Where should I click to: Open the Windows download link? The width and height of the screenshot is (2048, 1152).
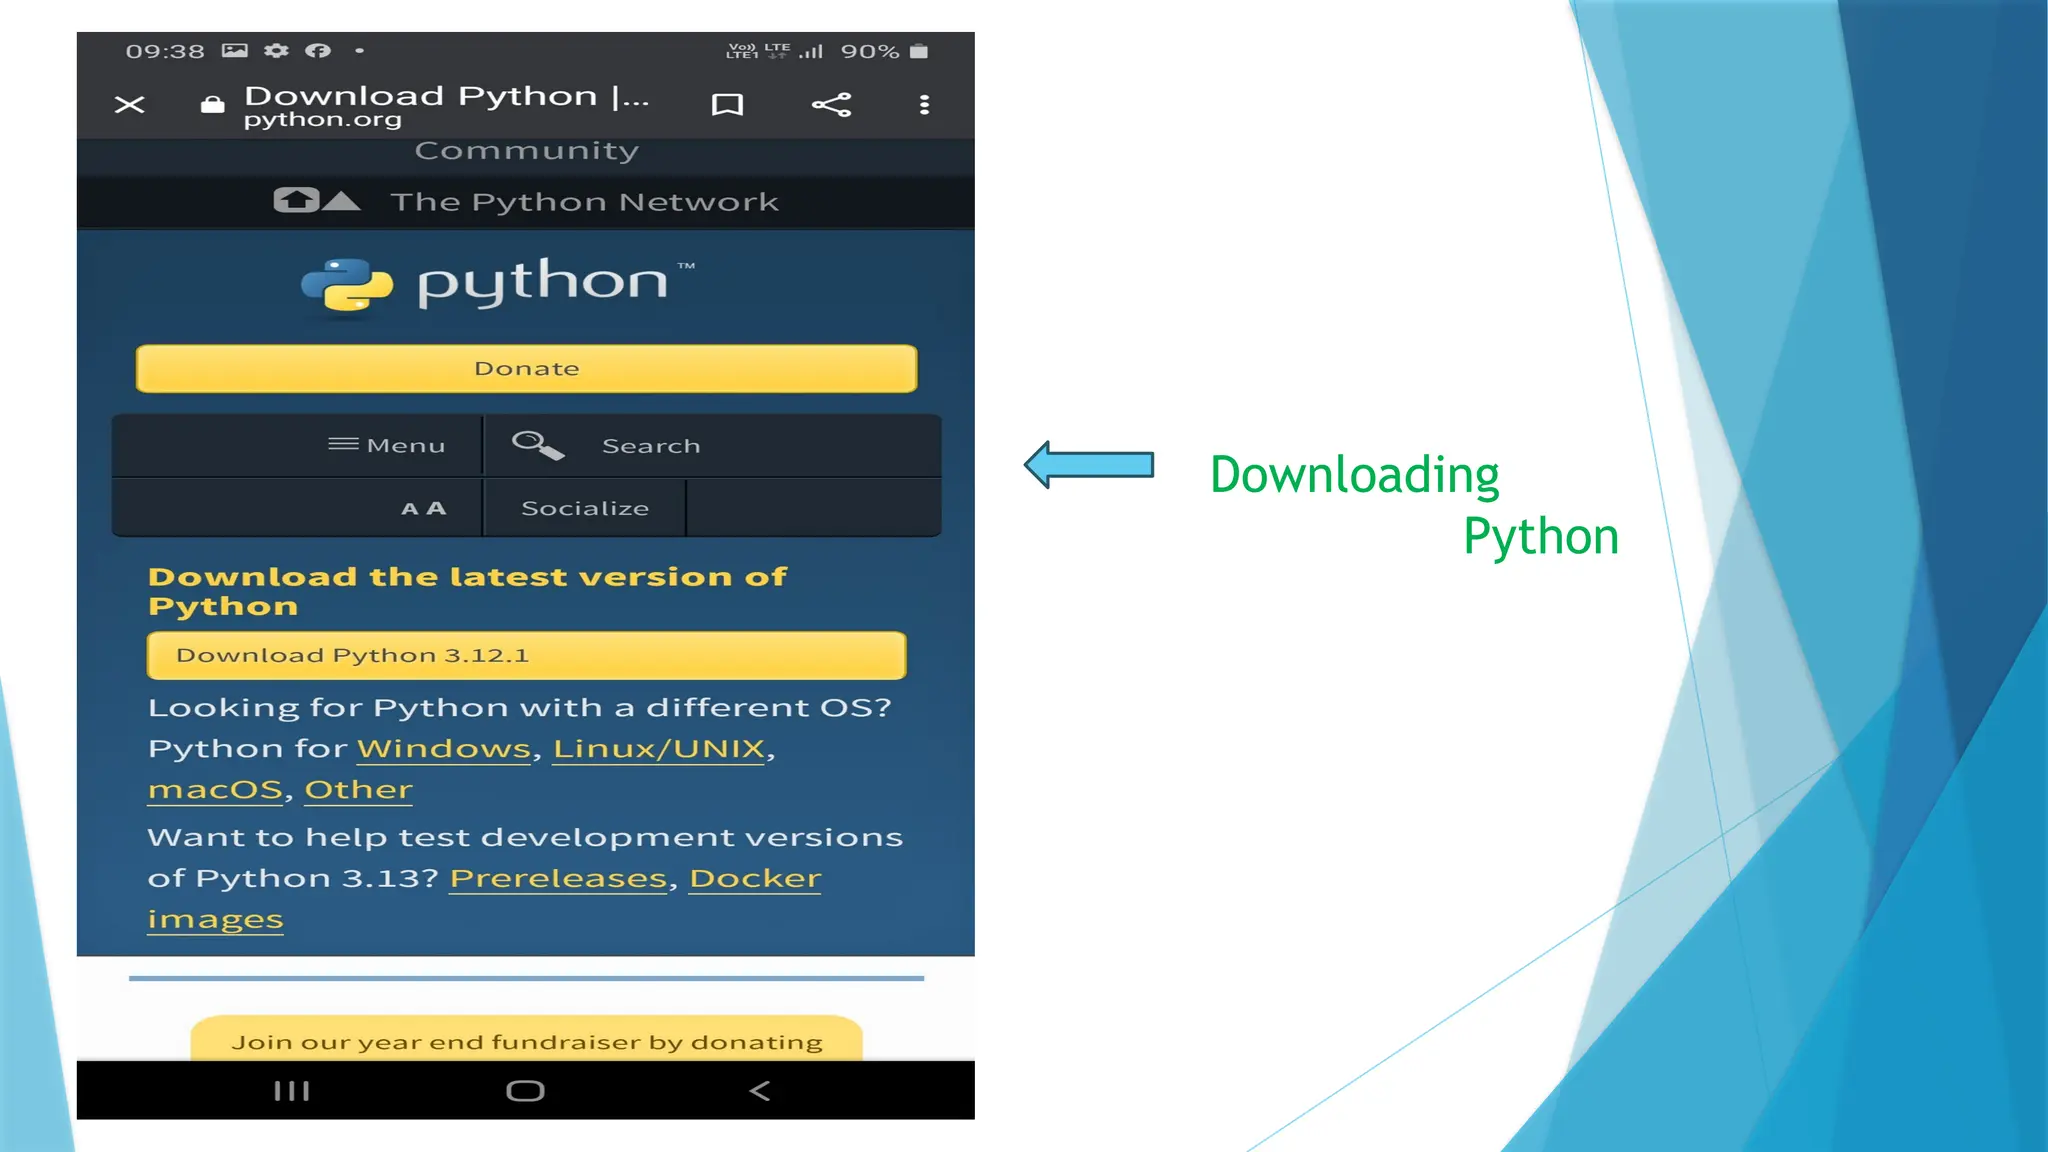(x=443, y=748)
